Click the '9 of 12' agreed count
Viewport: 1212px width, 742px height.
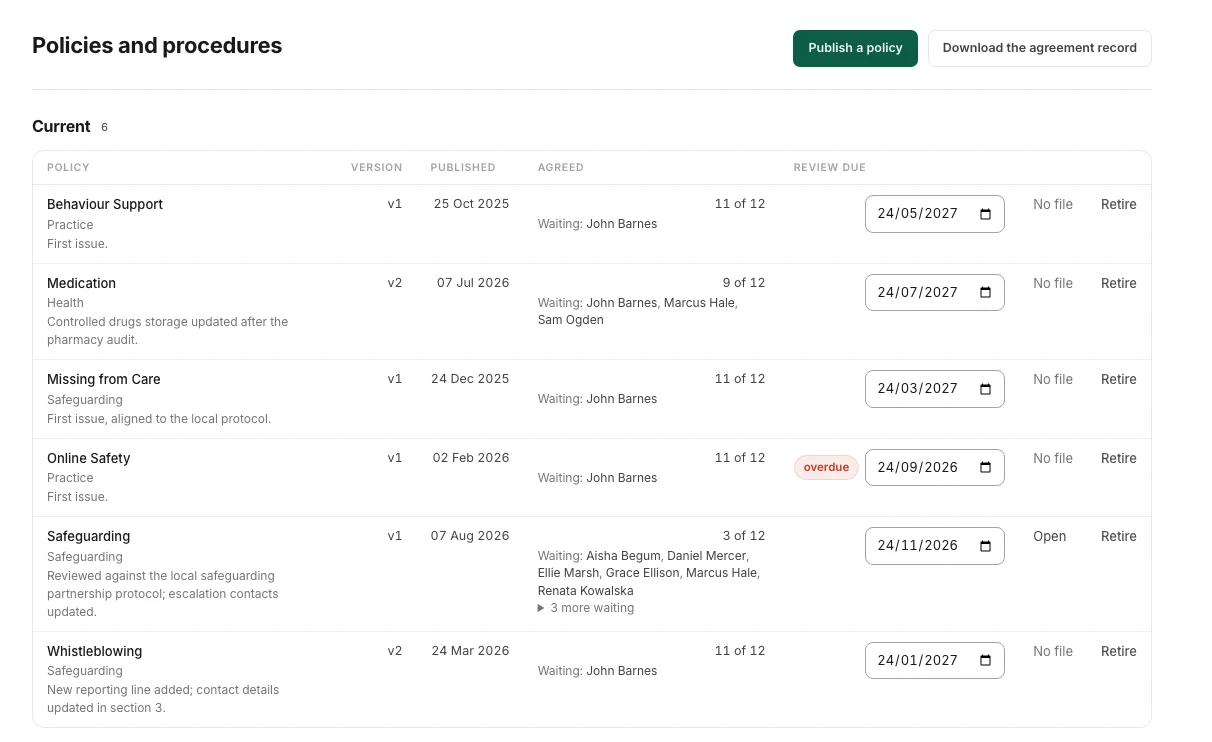[x=744, y=283]
